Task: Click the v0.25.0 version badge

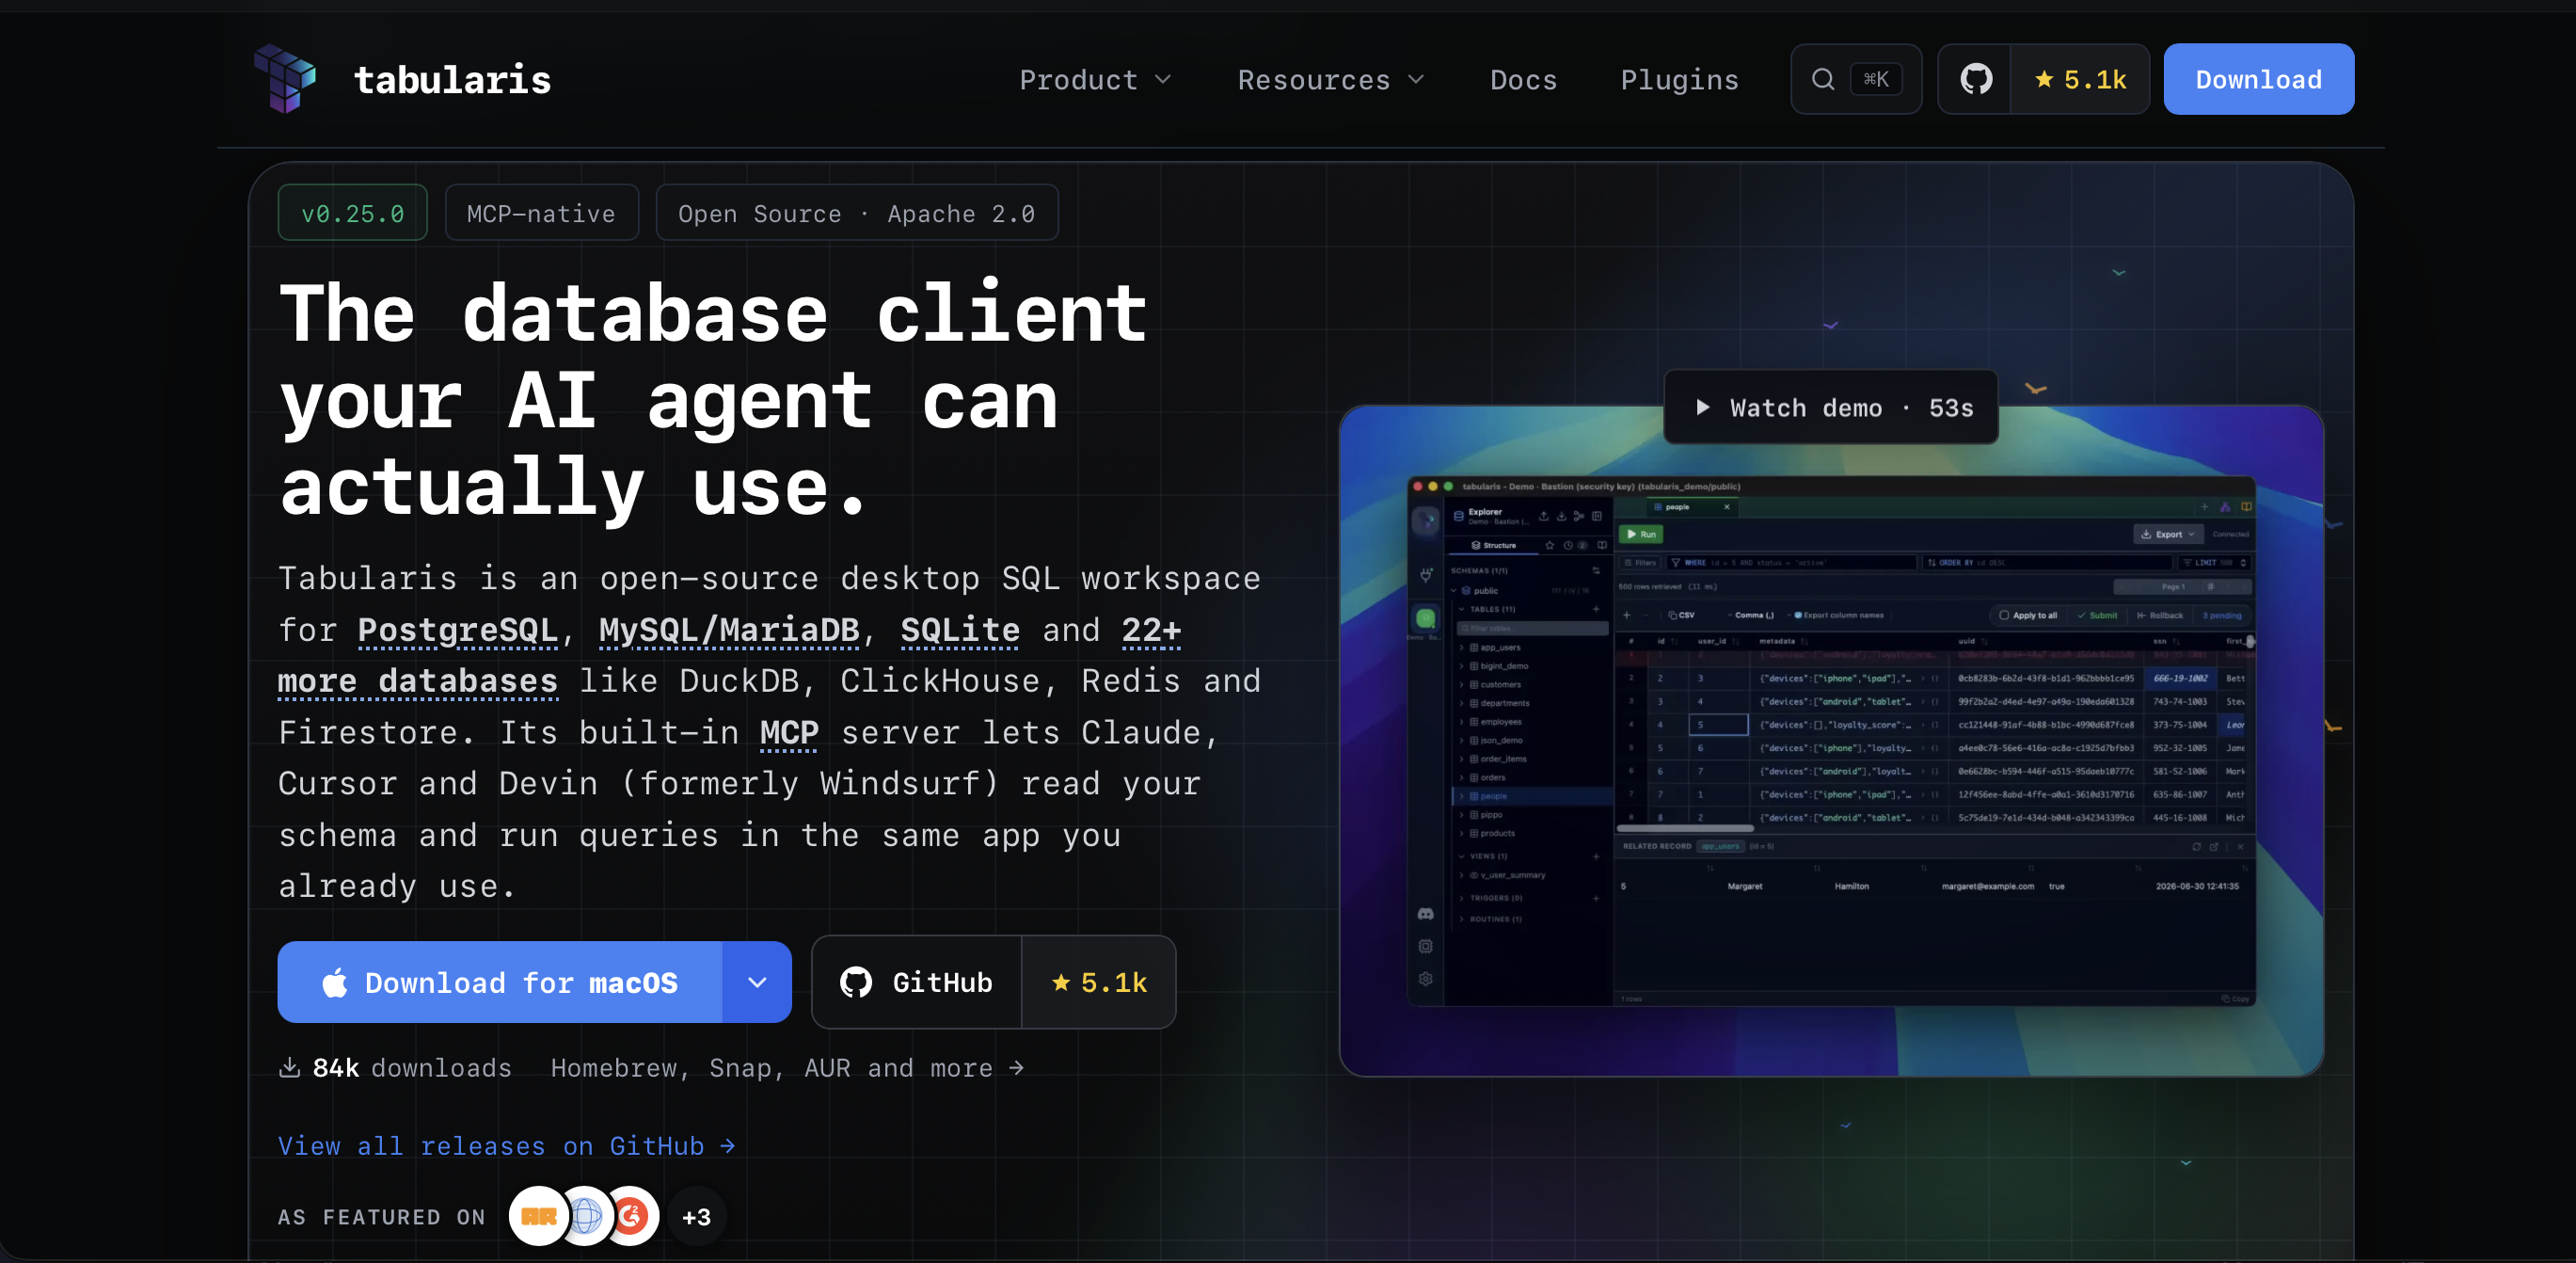Action: [352, 213]
